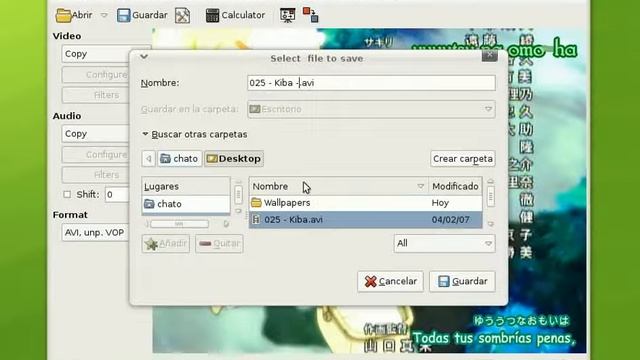Open a file with the Abrir toolbar button

point(74,15)
